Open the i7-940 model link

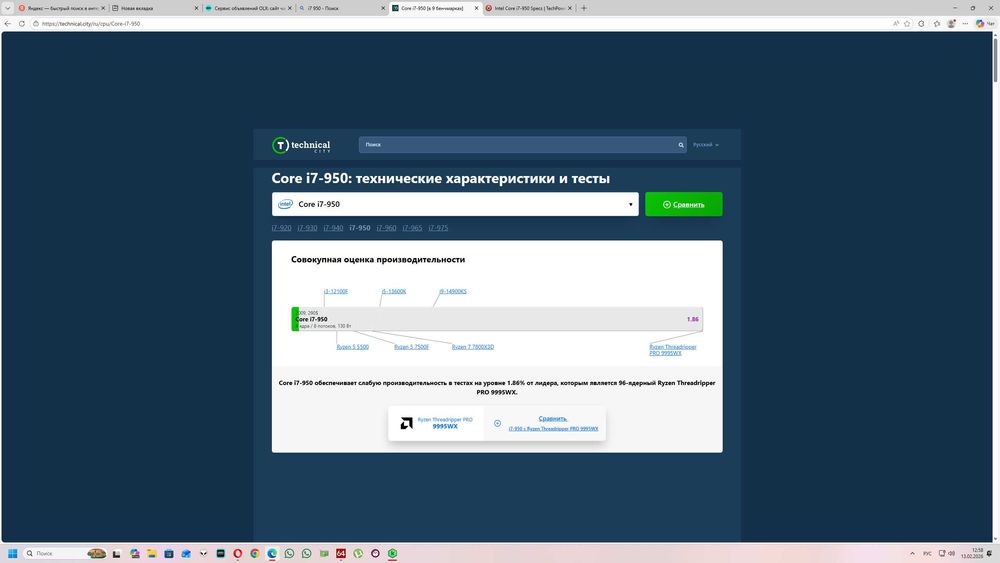pos(333,228)
